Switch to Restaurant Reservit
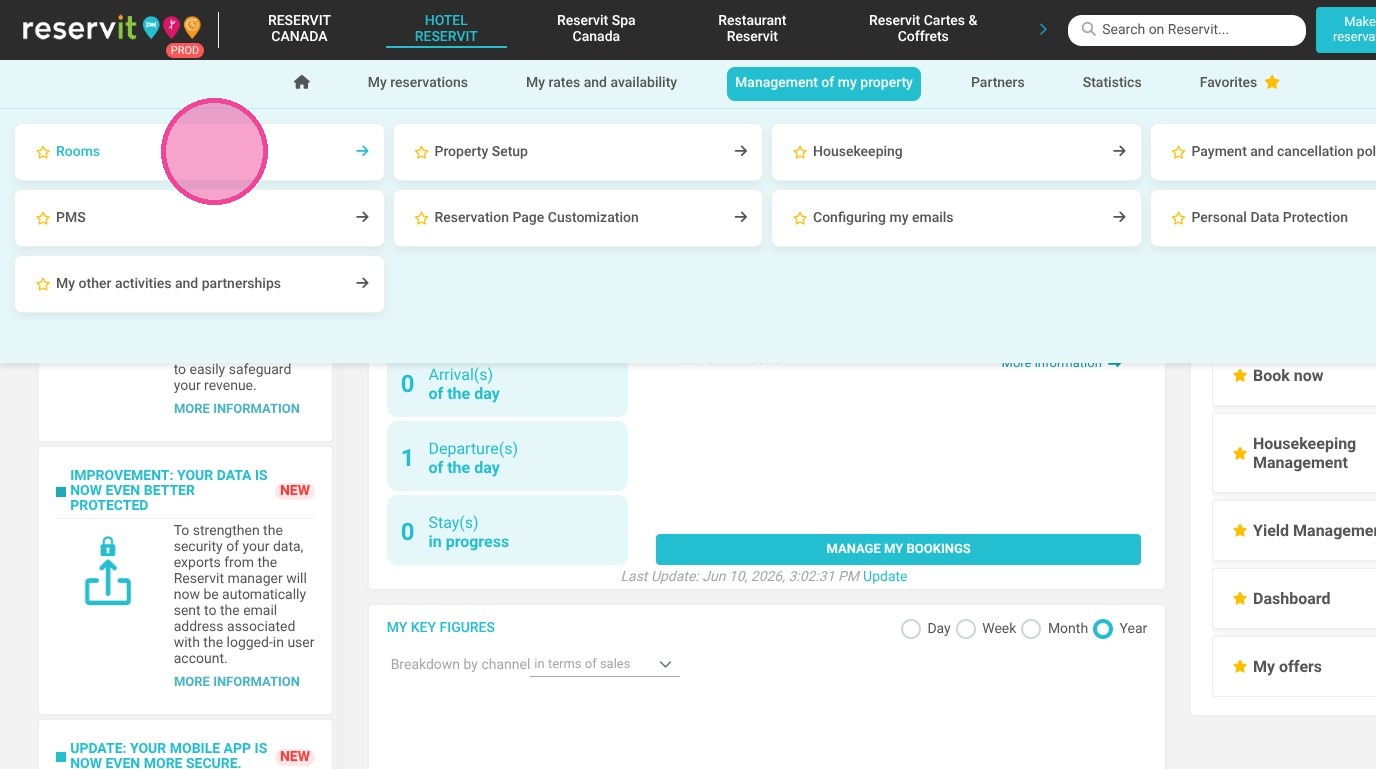1376x769 pixels. (752, 28)
